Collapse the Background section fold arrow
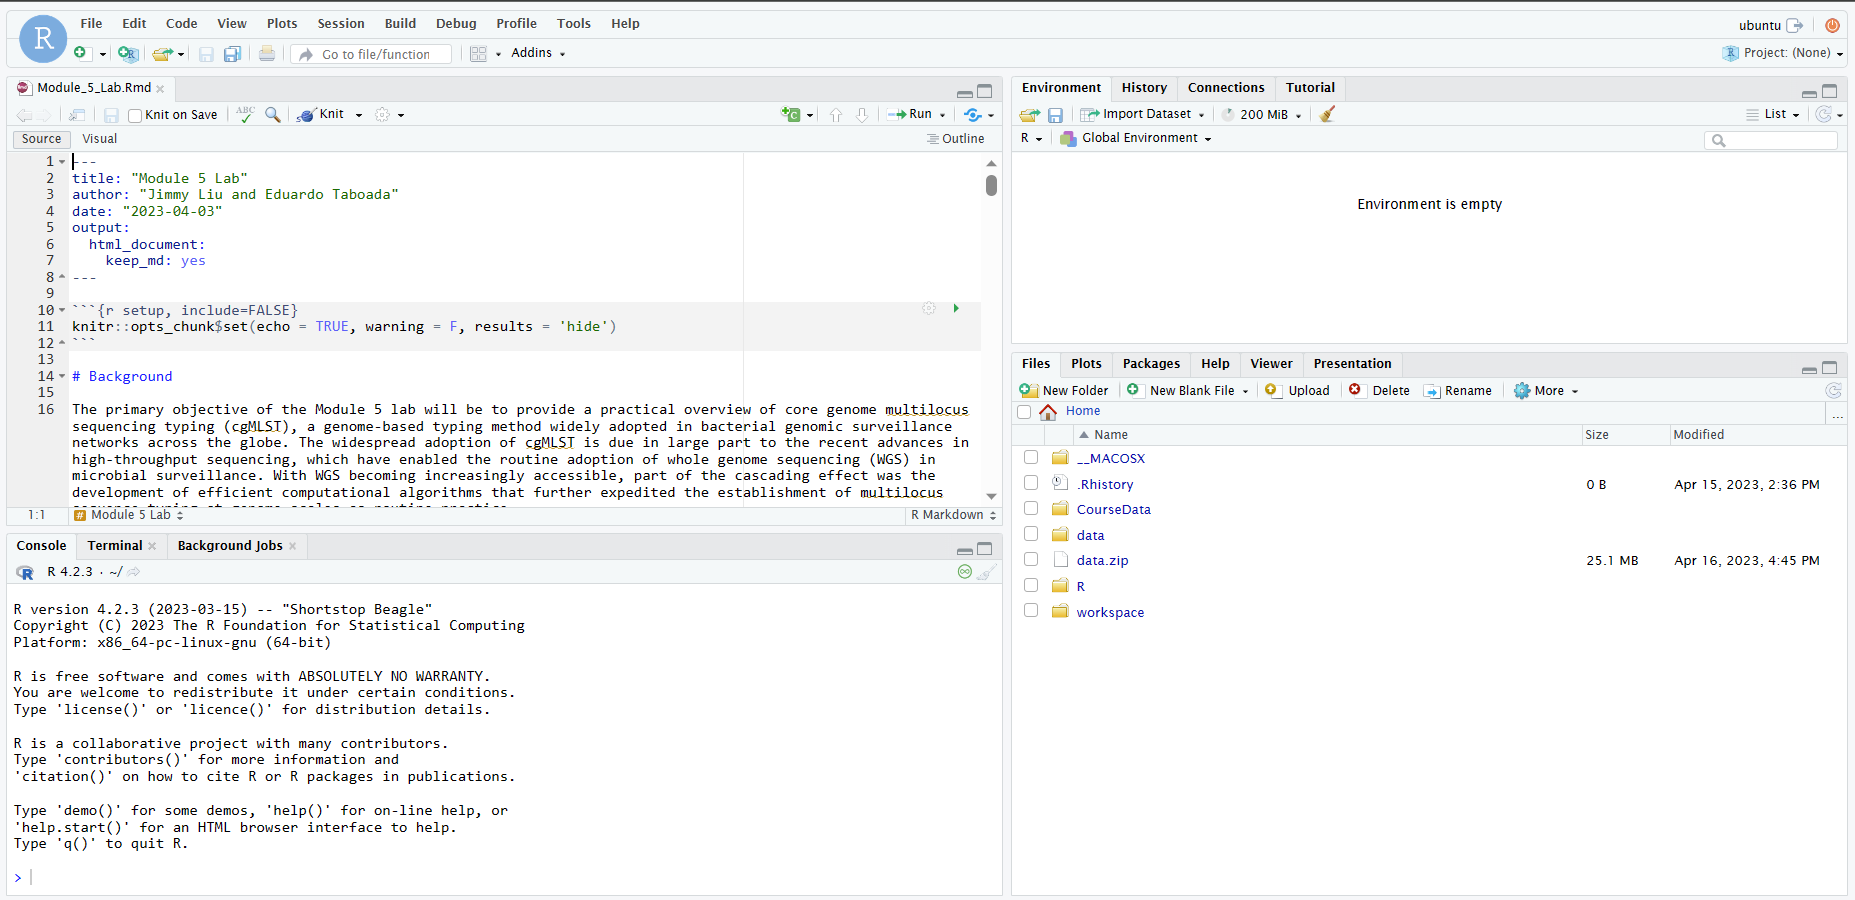This screenshot has width=1855, height=900. tap(62, 377)
